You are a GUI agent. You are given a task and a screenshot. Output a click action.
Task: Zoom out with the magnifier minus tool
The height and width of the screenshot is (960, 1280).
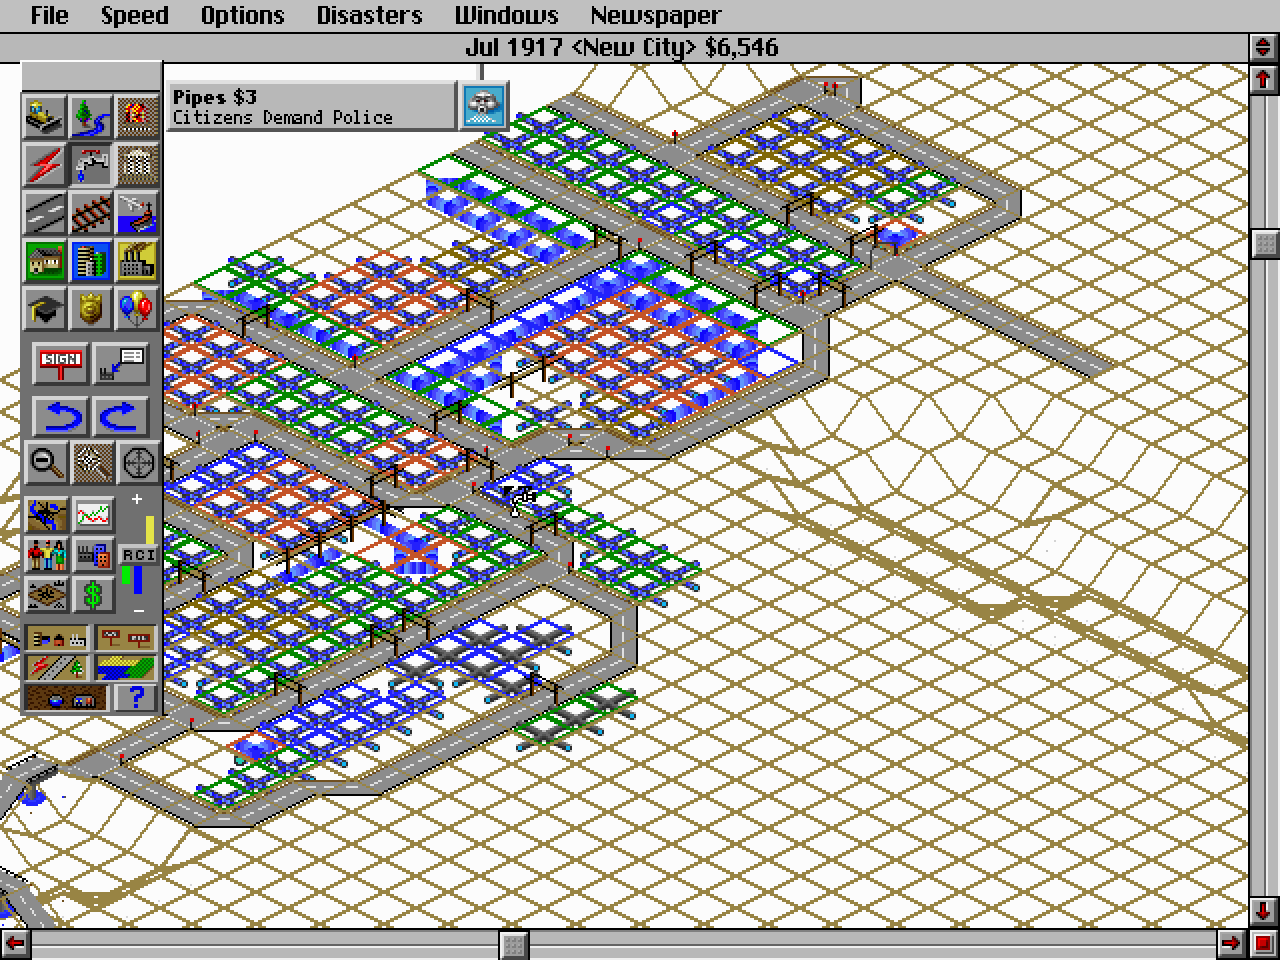(46, 462)
